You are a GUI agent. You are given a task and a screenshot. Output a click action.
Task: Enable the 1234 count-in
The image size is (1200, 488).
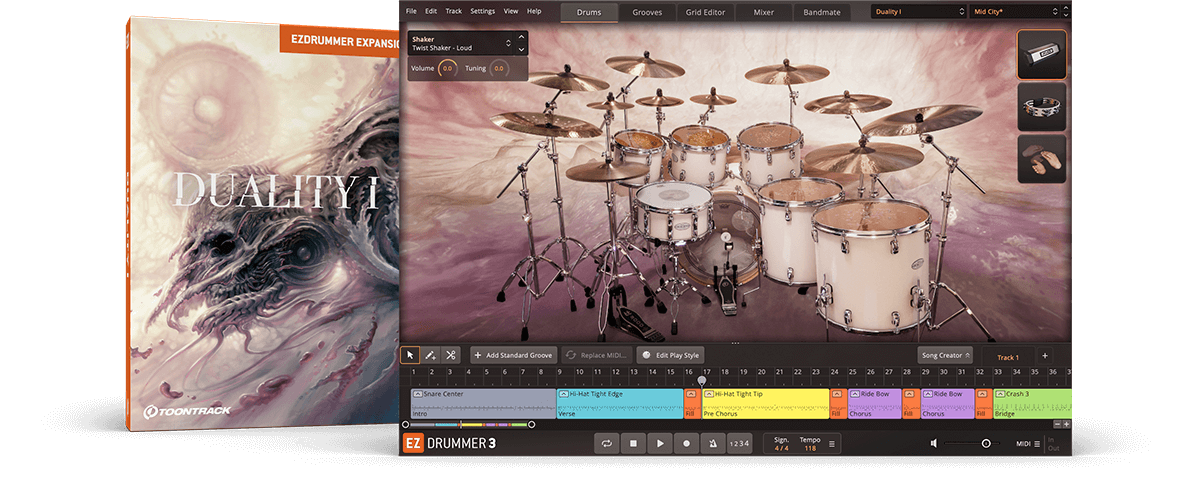coord(738,443)
